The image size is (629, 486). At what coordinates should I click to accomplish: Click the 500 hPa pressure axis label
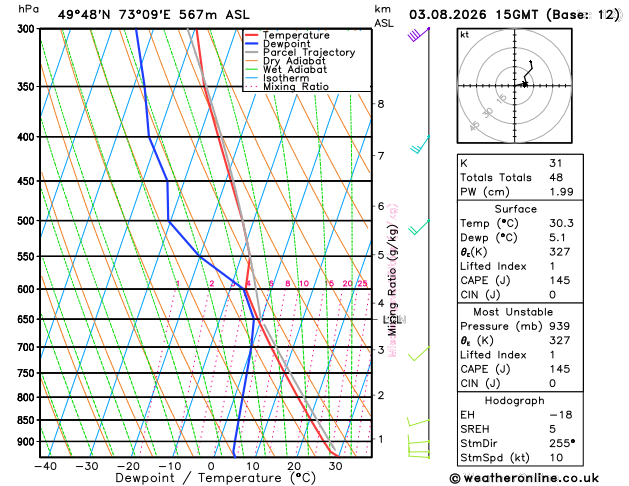(x=26, y=221)
